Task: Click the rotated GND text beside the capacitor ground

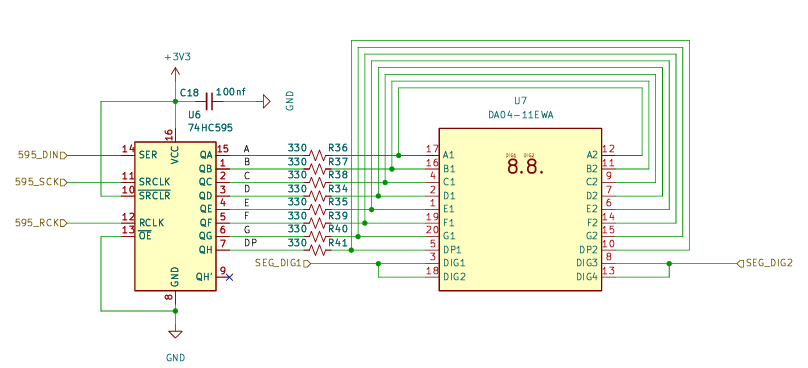Action: tap(290, 101)
